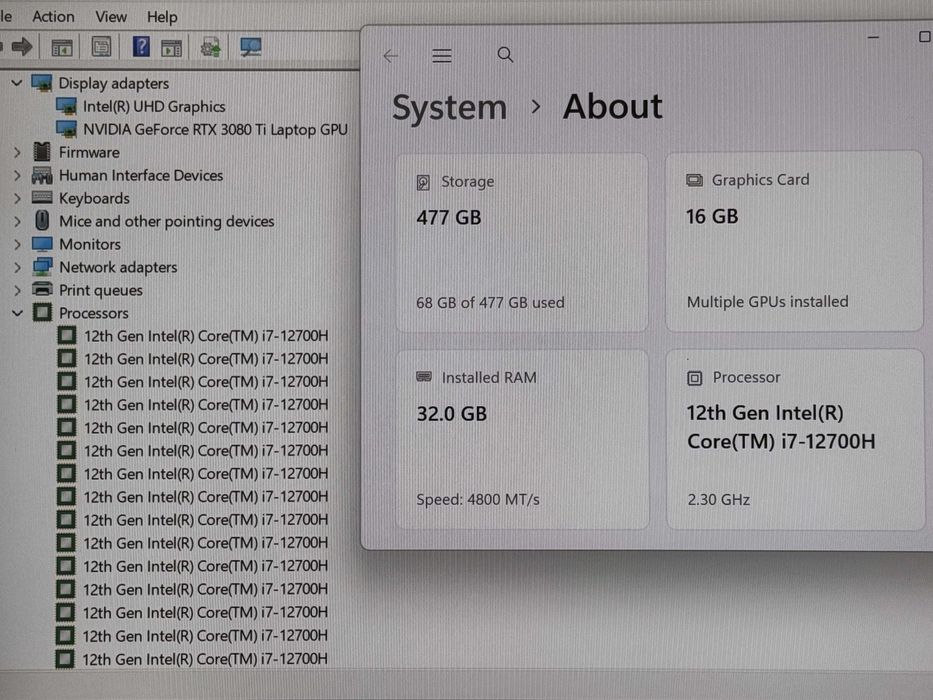
Task: Expand the Human Interface Devices node
Action: [x=17, y=176]
